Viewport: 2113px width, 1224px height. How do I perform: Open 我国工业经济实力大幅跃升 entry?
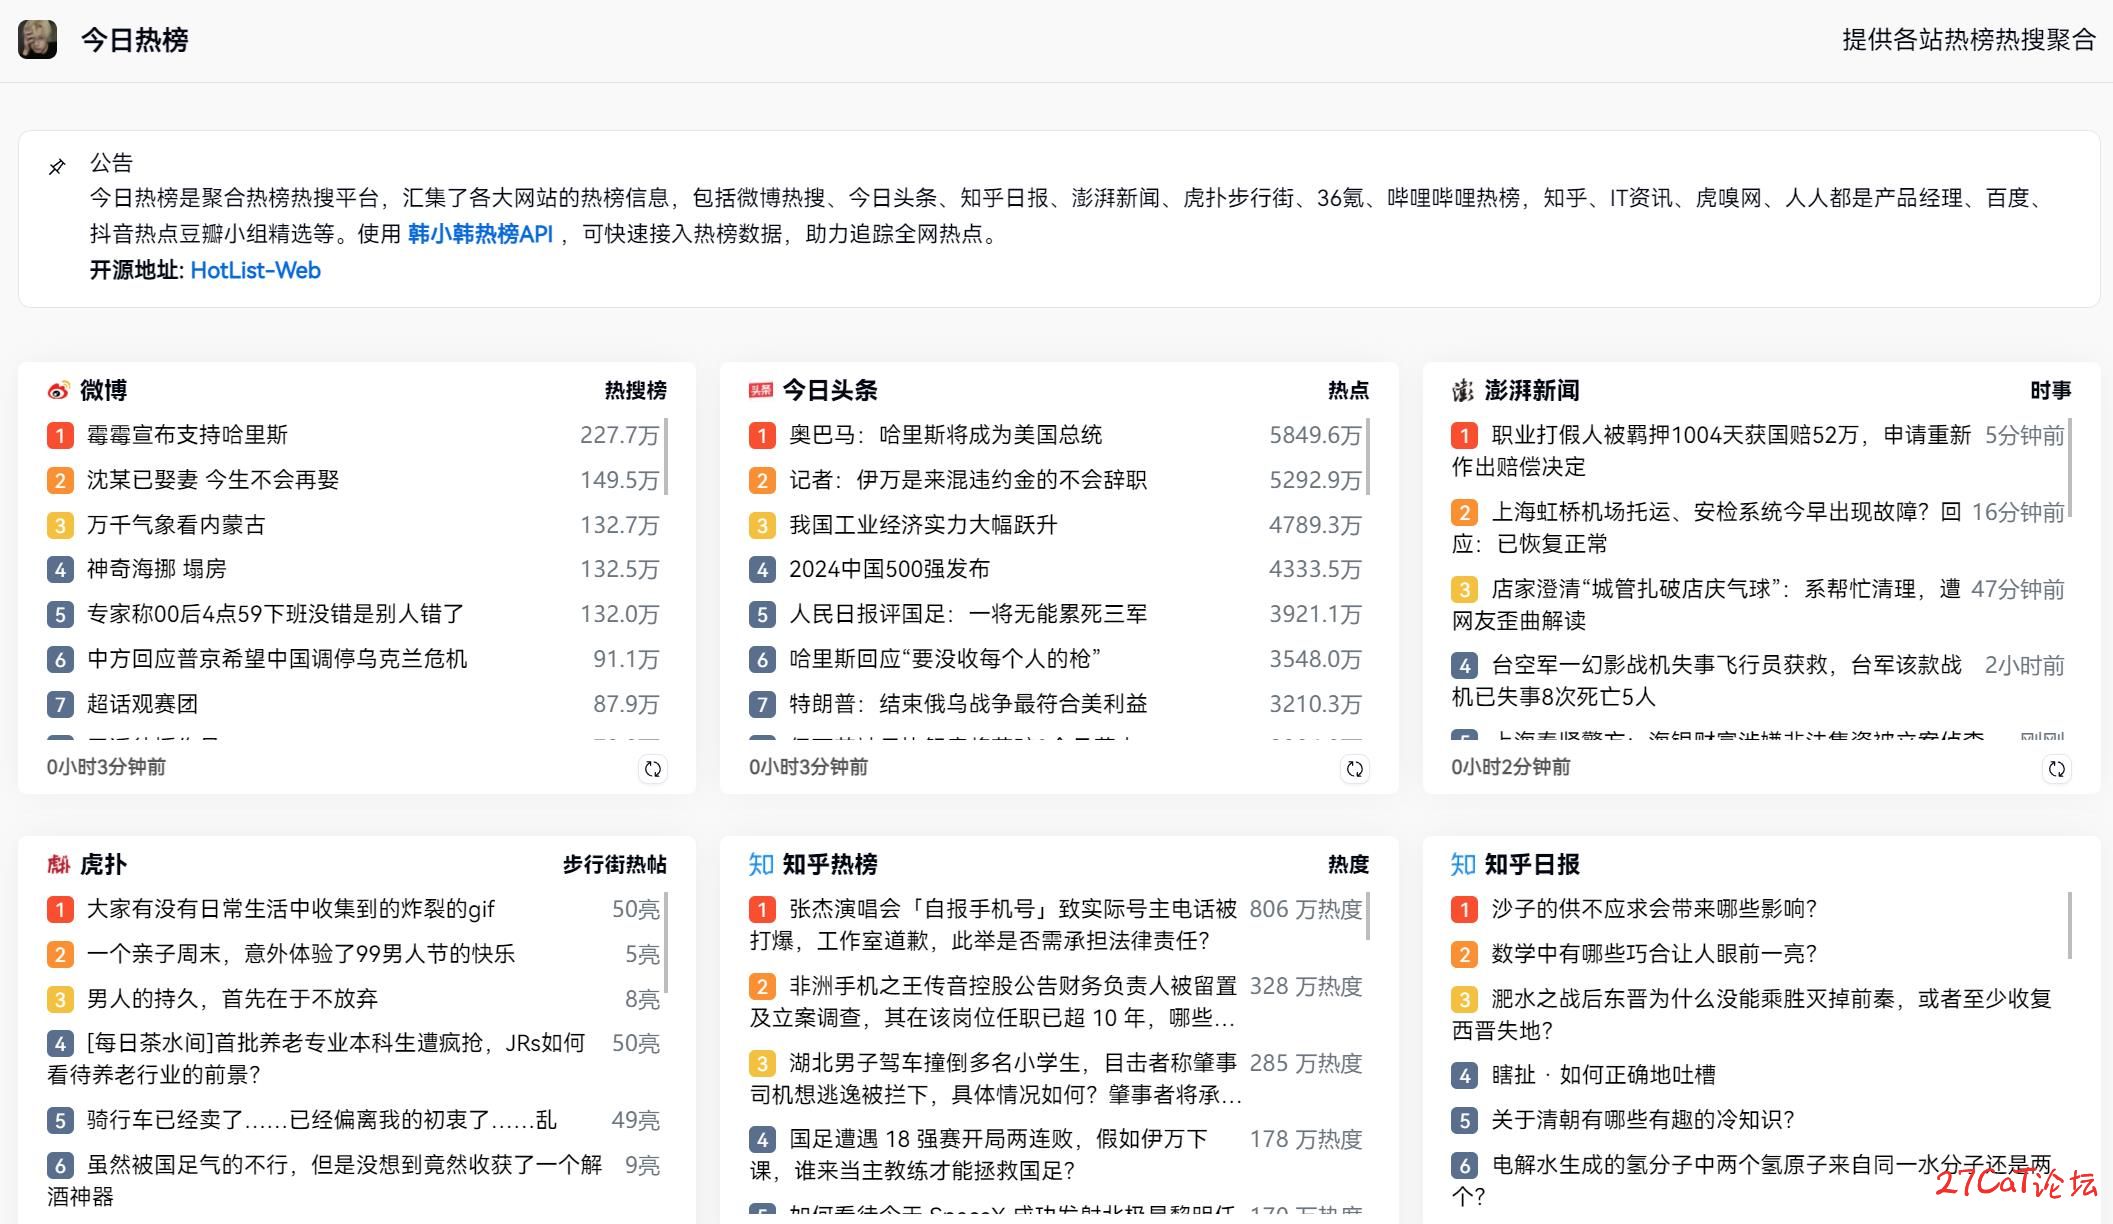click(x=923, y=525)
